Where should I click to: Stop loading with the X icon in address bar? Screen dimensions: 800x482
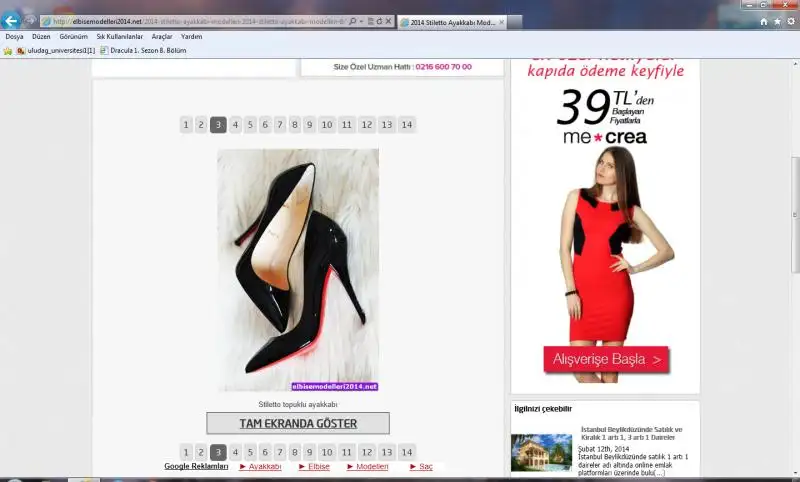[388, 21]
